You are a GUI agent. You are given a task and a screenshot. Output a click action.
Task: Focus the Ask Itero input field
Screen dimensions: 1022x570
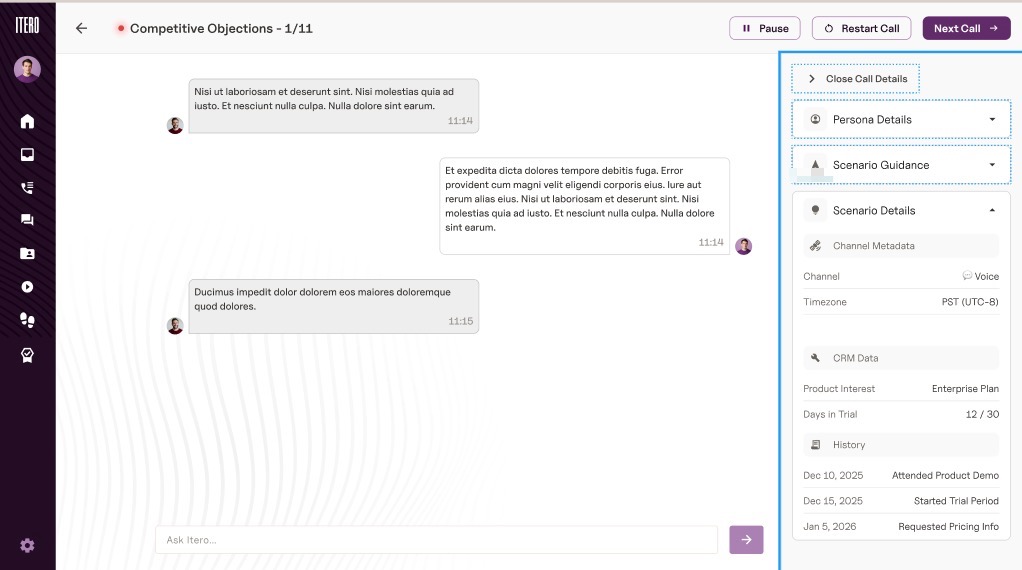coord(436,539)
